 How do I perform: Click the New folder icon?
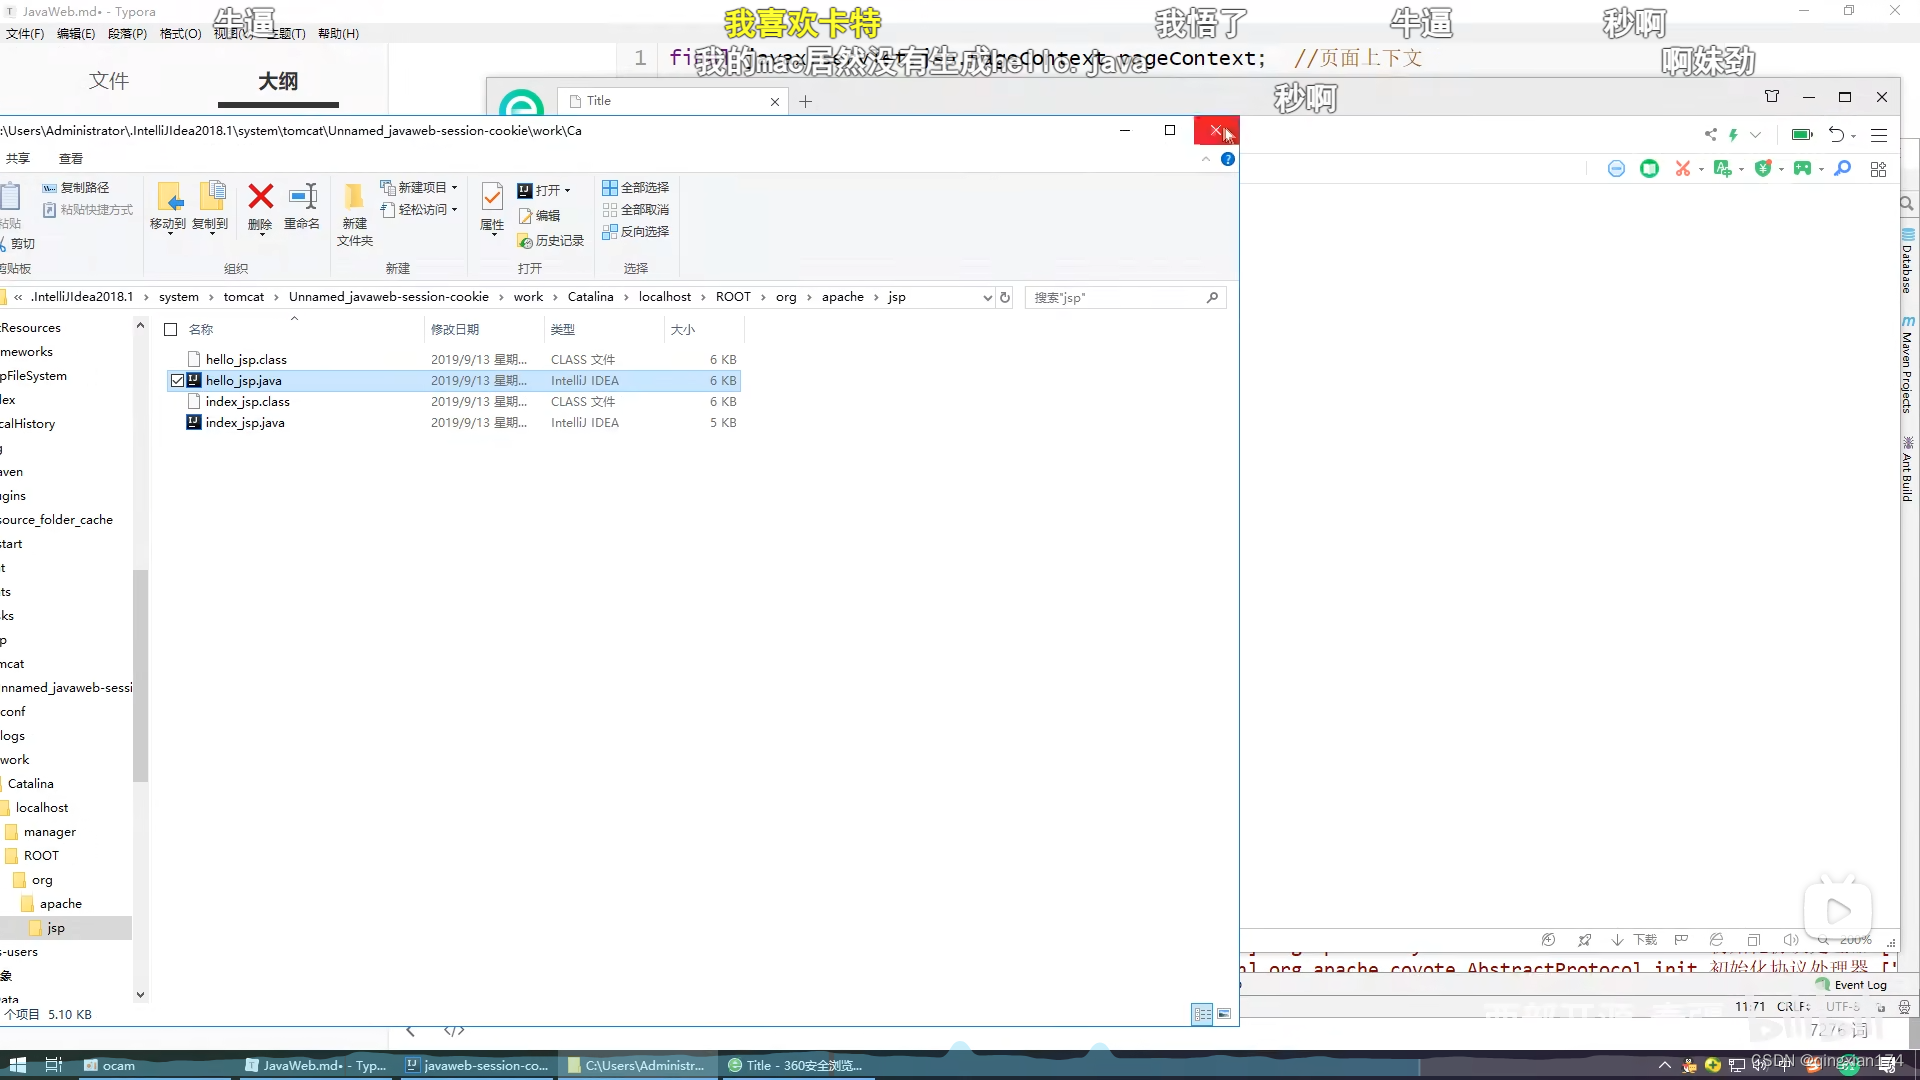pos(354,198)
